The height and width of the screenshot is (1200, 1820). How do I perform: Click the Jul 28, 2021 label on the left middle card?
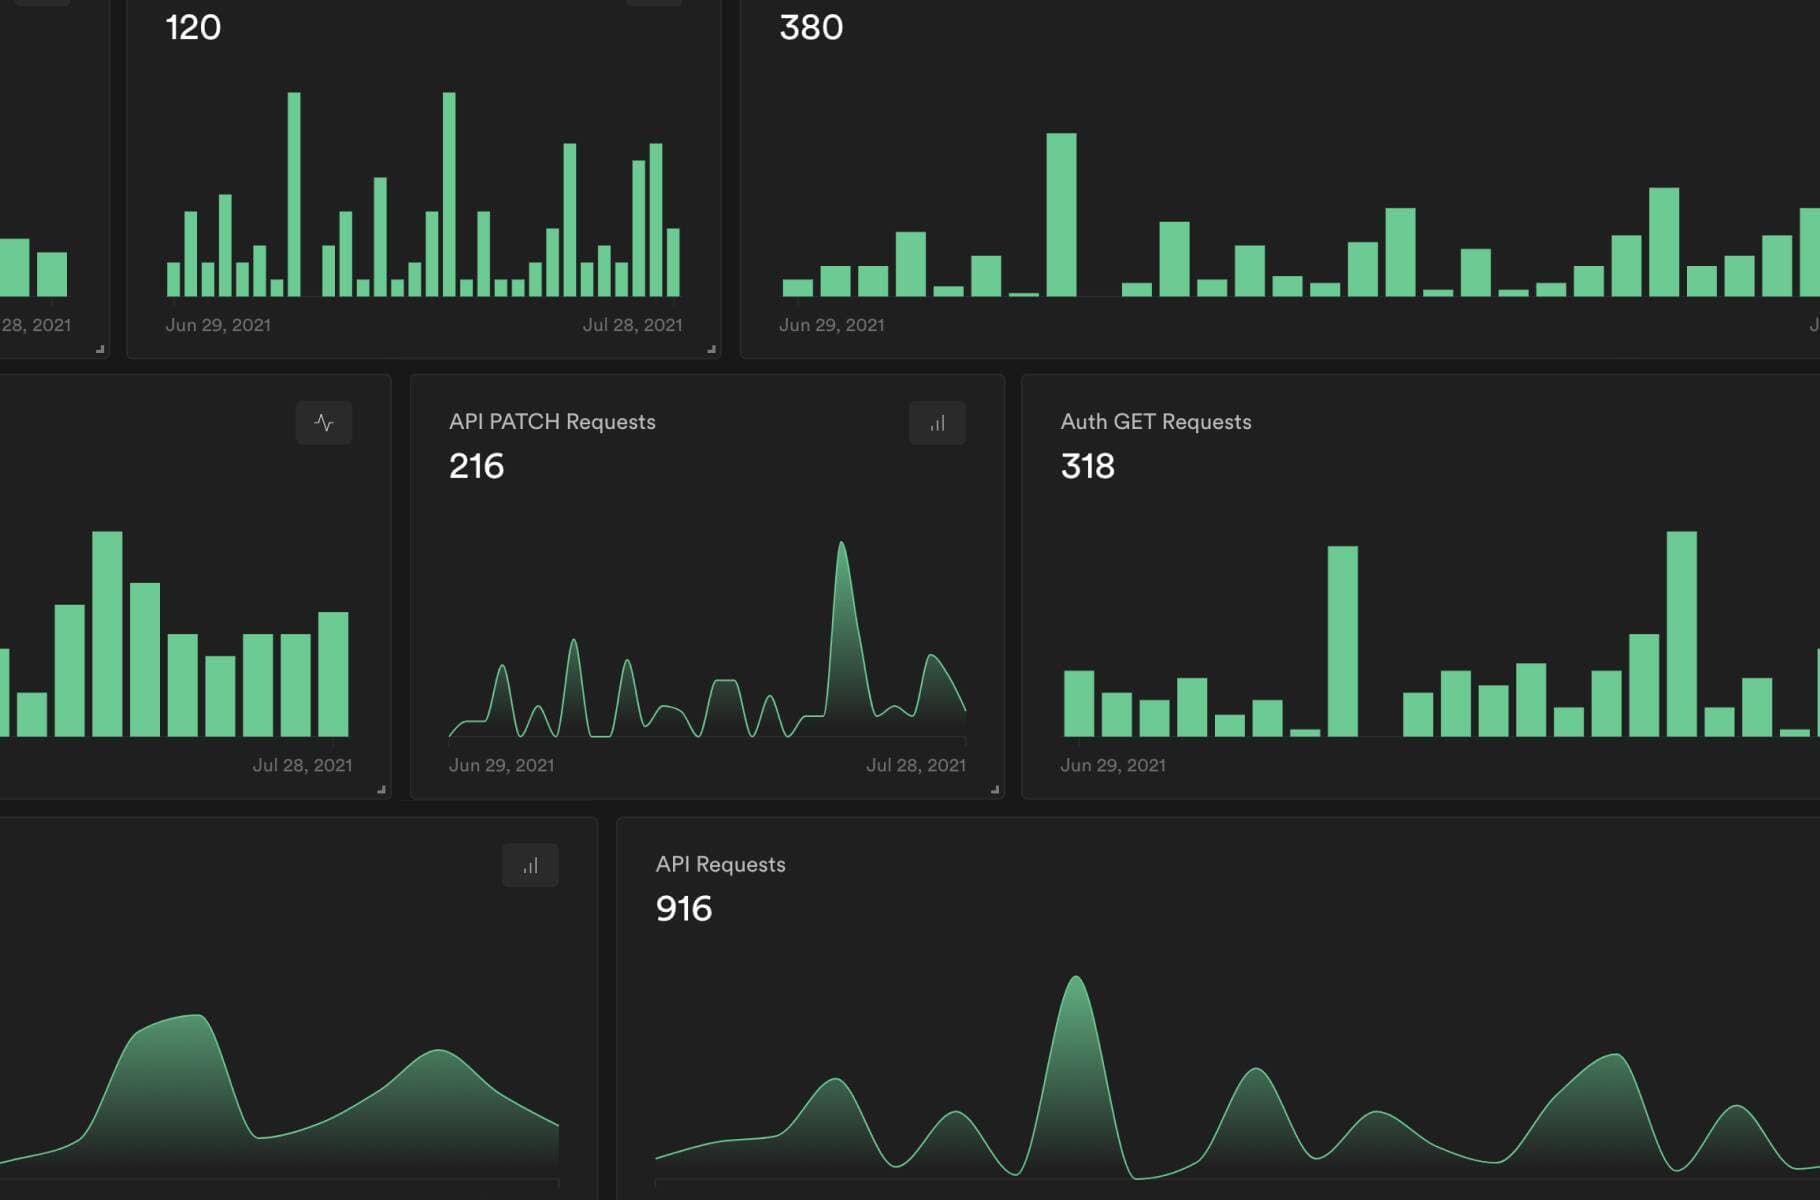coord(303,765)
